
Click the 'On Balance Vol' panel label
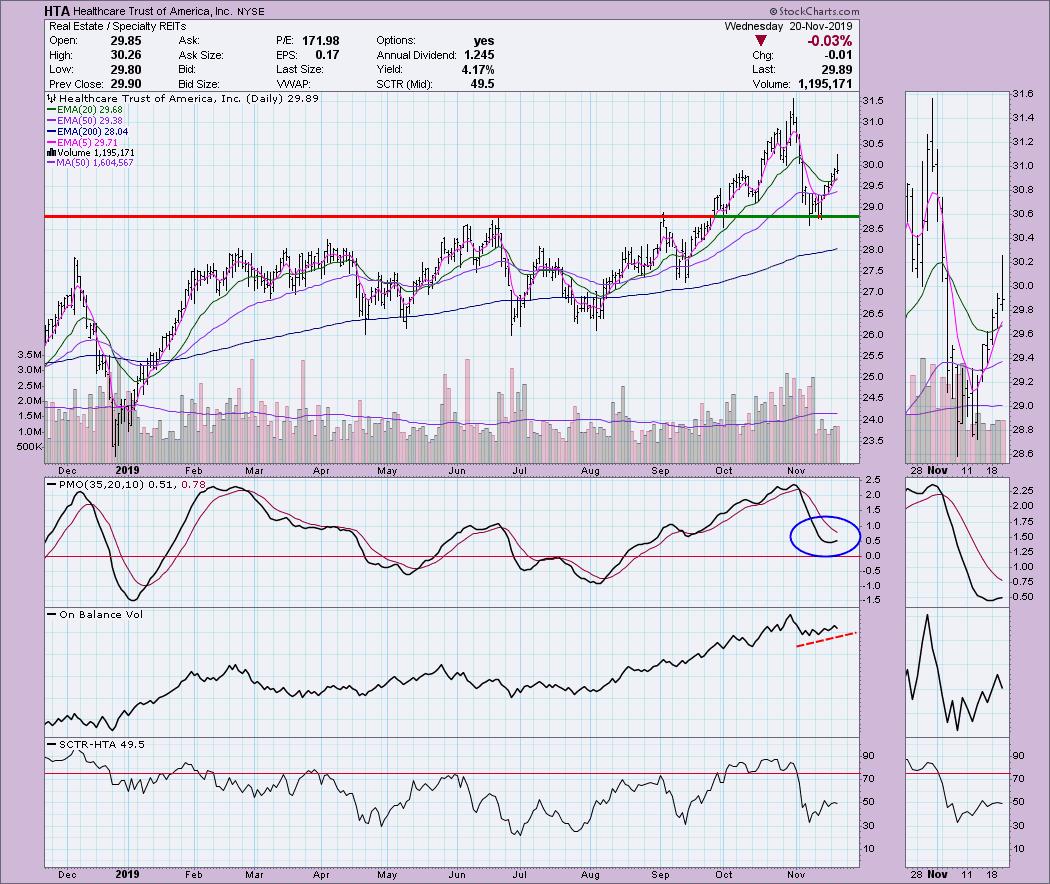tap(94, 614)
